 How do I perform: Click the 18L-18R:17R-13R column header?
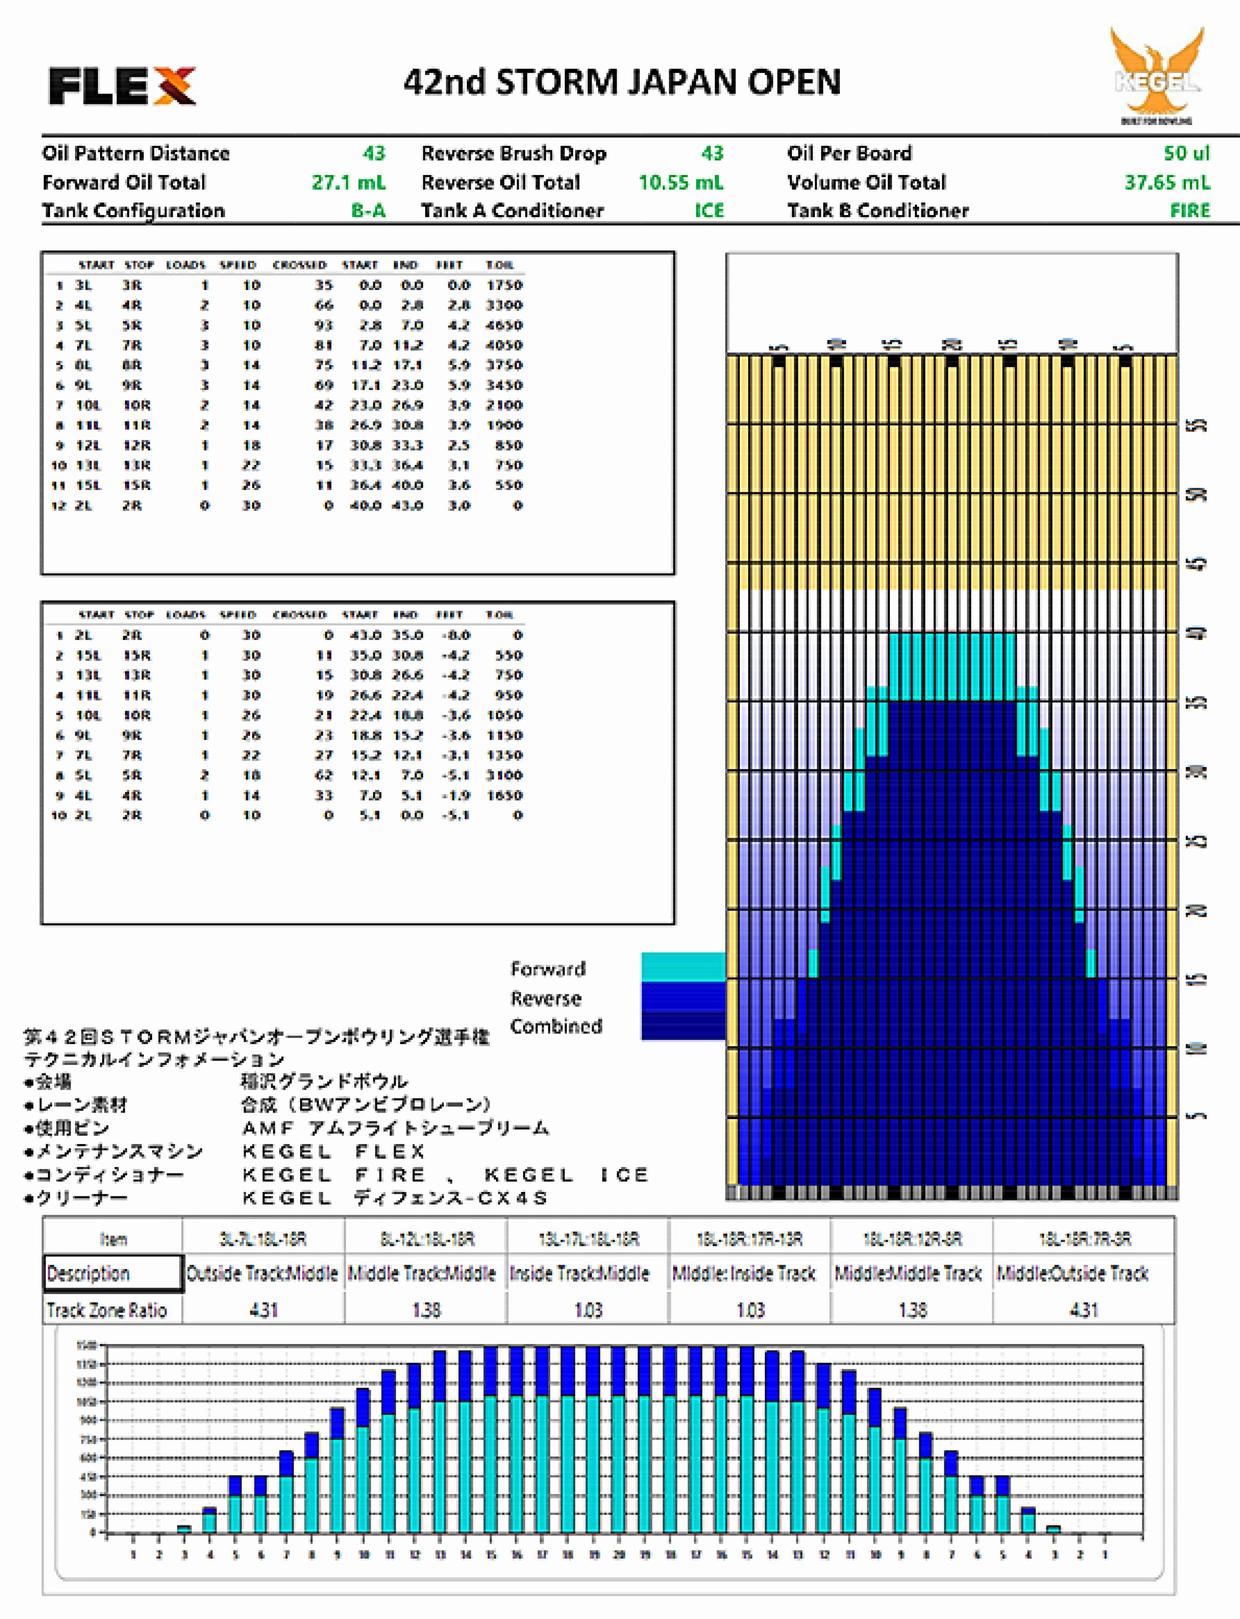[750, 1239]
